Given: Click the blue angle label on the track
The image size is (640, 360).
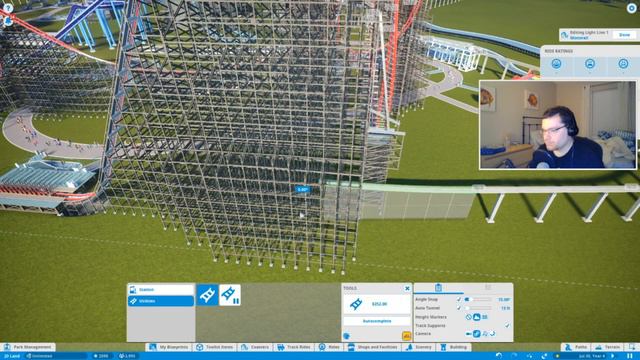Looking at the screenshot, I should 302,189.
